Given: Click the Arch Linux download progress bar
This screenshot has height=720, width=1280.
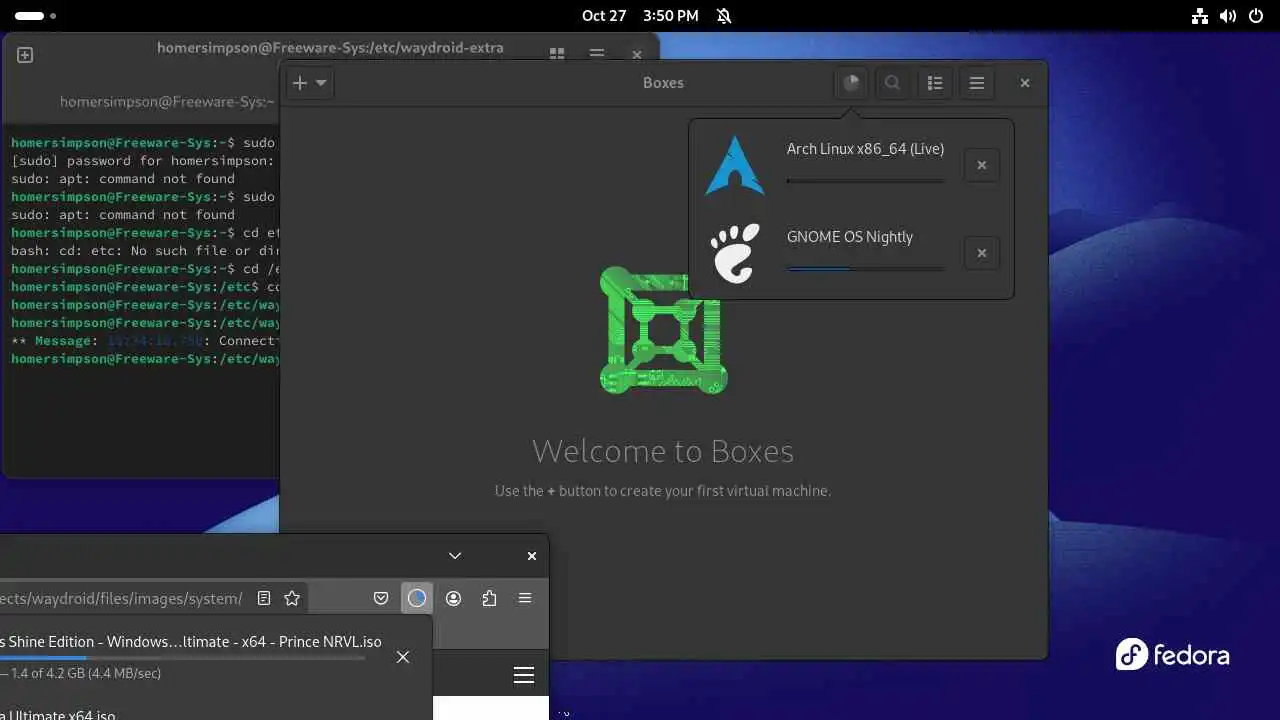Looking at the screenshot, I should 866,181.
